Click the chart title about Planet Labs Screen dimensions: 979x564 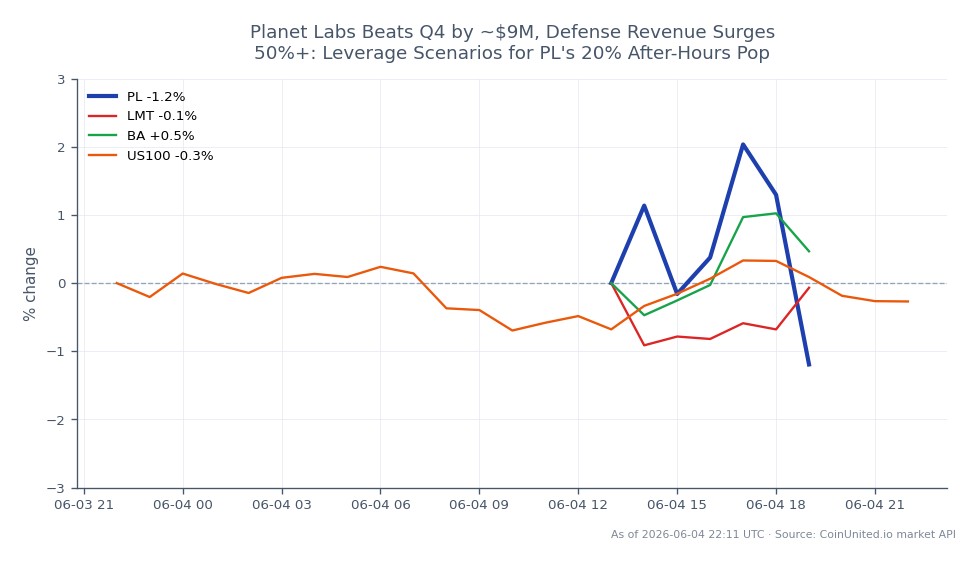click(512, 42)
